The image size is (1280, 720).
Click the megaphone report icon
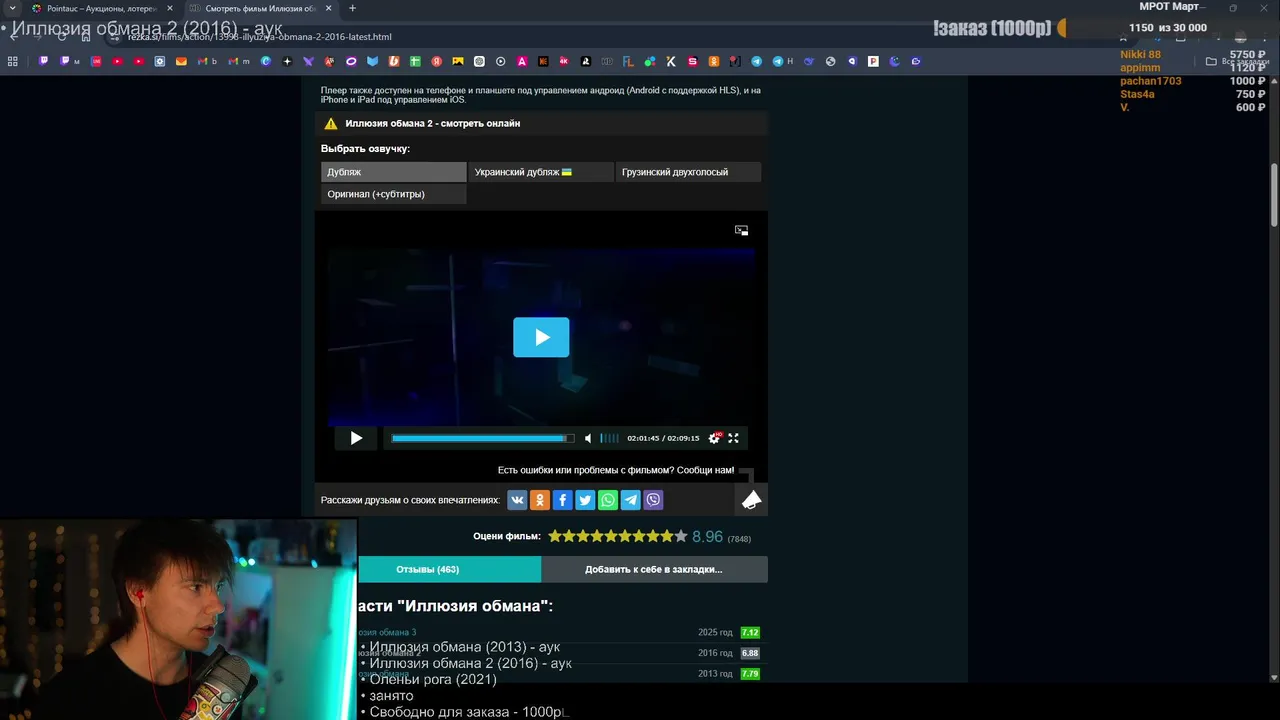pyautogui.click(x=751, y=500)
